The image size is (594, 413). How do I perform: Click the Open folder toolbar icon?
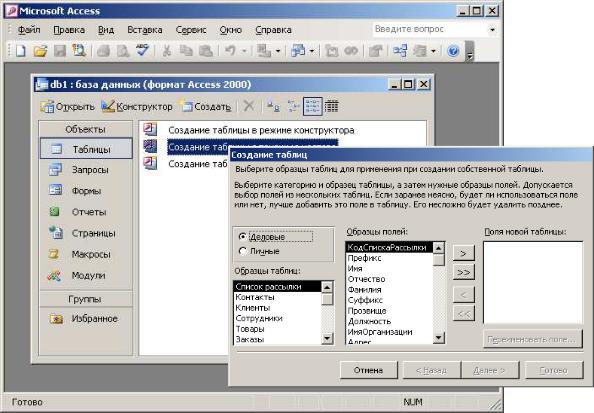click(x=40, y=50)
